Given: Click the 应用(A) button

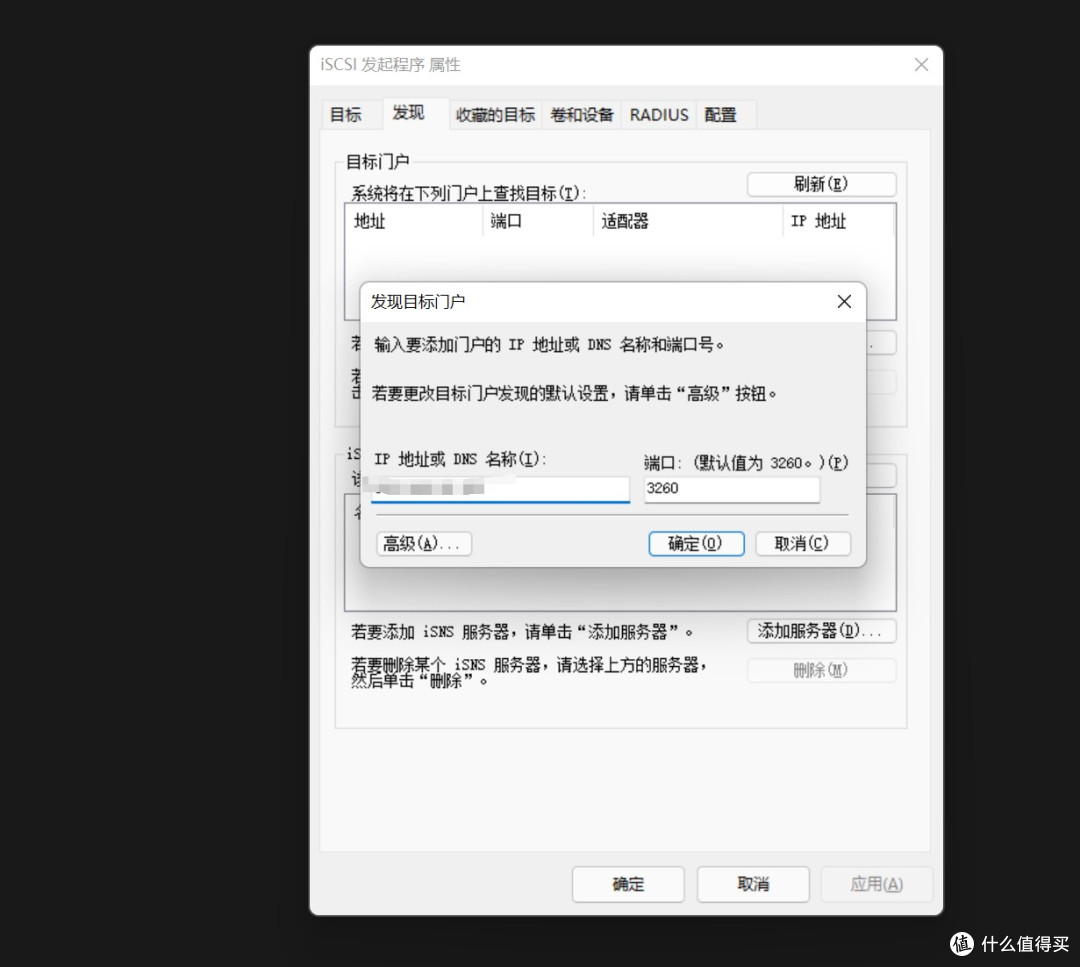Looking at the screenshot, I should (876, 884).
